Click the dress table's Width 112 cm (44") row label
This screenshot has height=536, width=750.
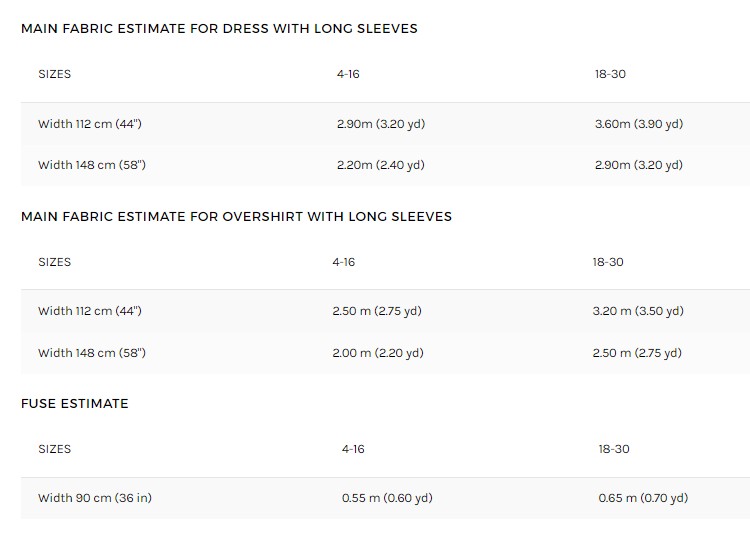tap(91, 124)
